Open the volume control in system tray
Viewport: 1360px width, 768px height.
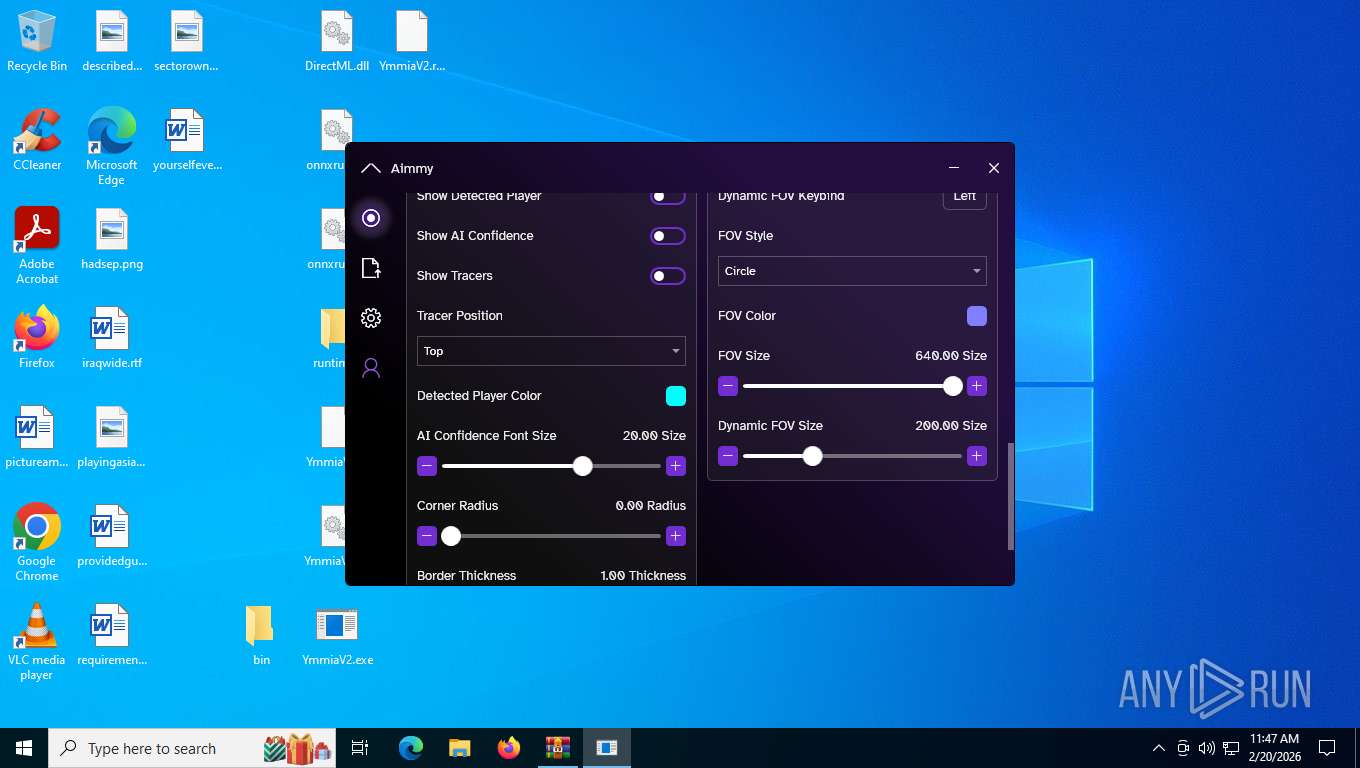[x=1207, y=748]
